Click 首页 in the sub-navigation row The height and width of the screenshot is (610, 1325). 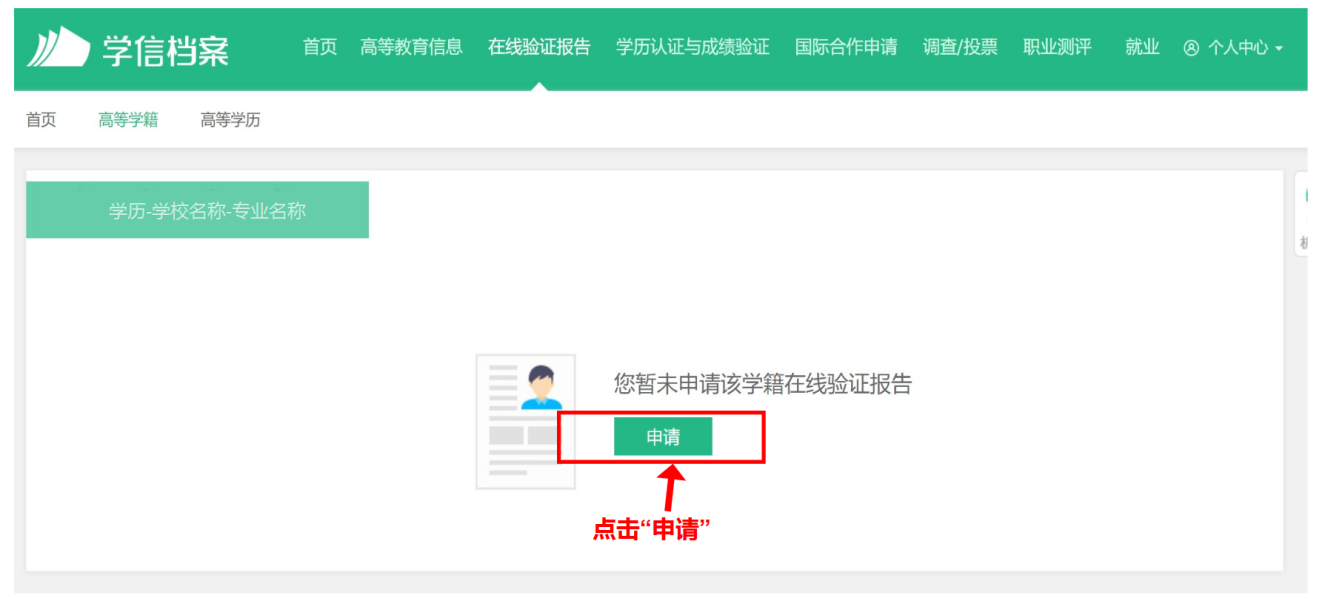coord(41,120)
